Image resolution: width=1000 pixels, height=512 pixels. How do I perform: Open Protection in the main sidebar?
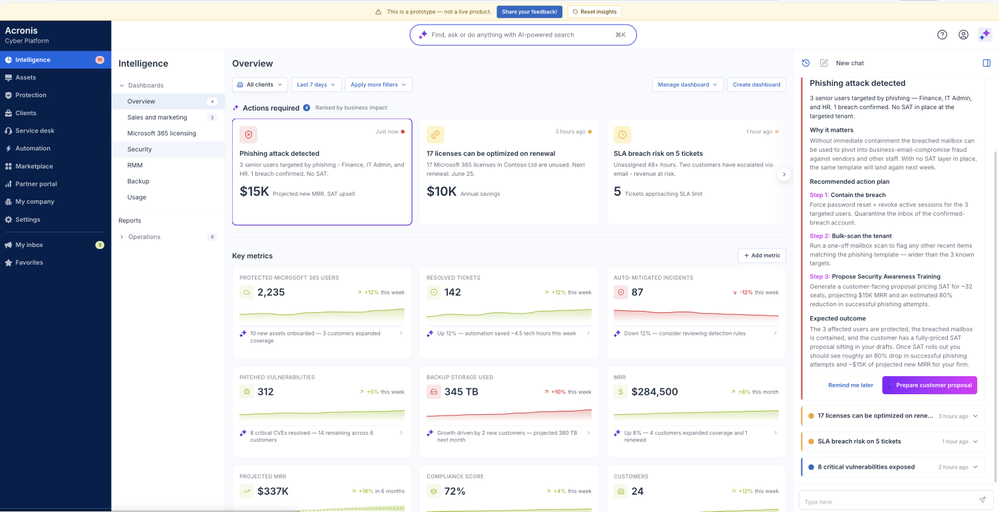pyautogui.click(x=55, y=95)
